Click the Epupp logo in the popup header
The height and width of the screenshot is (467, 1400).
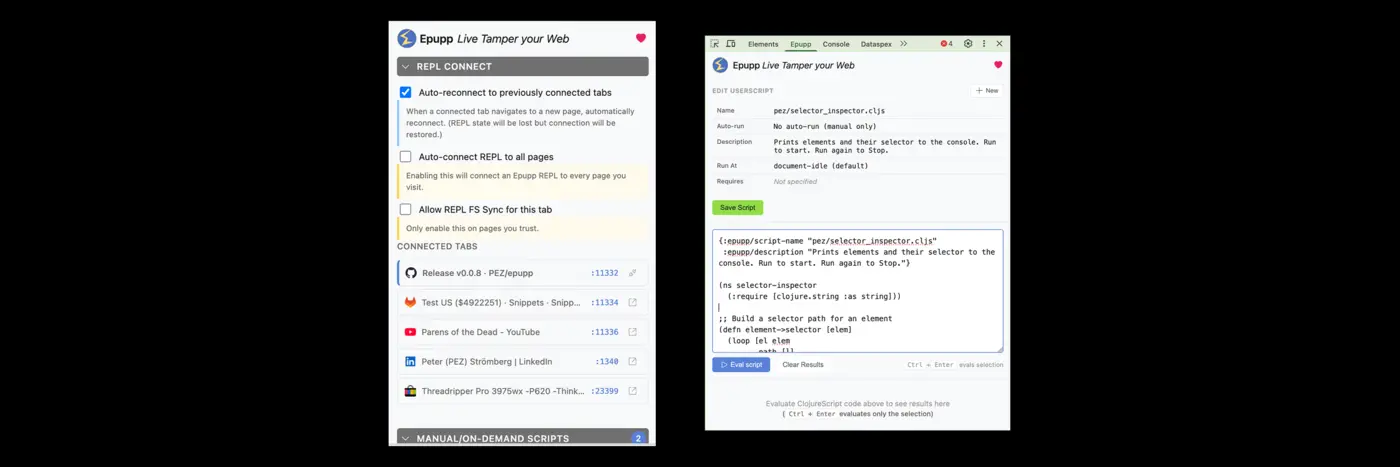(x=407, y=39)
